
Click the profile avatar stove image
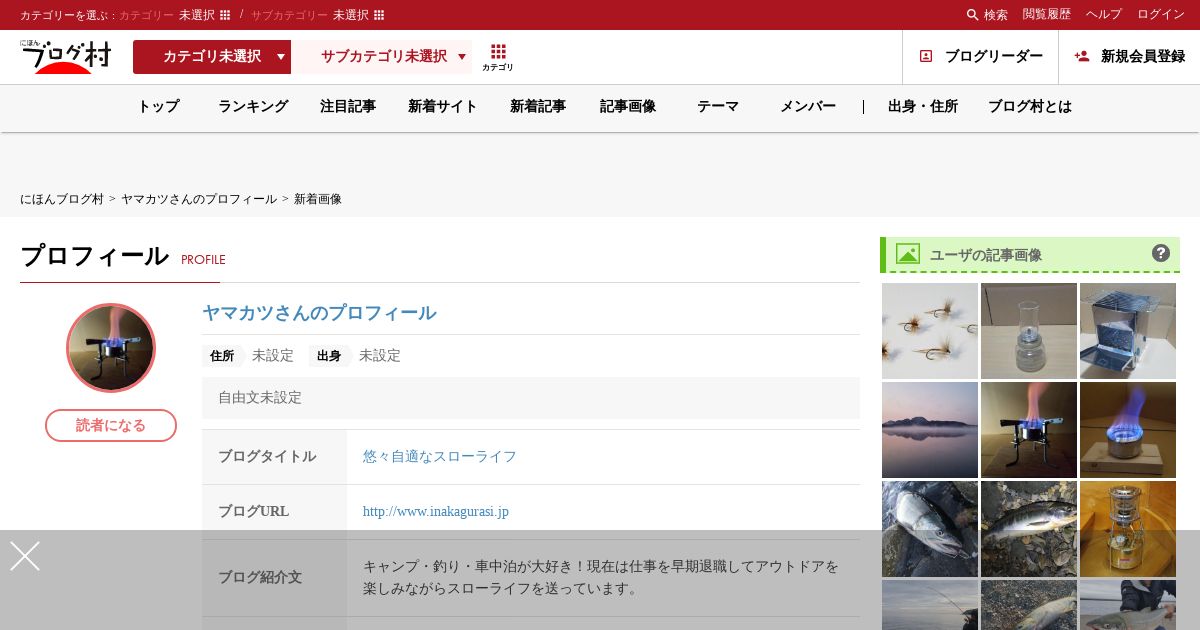[x=111, y=348]
